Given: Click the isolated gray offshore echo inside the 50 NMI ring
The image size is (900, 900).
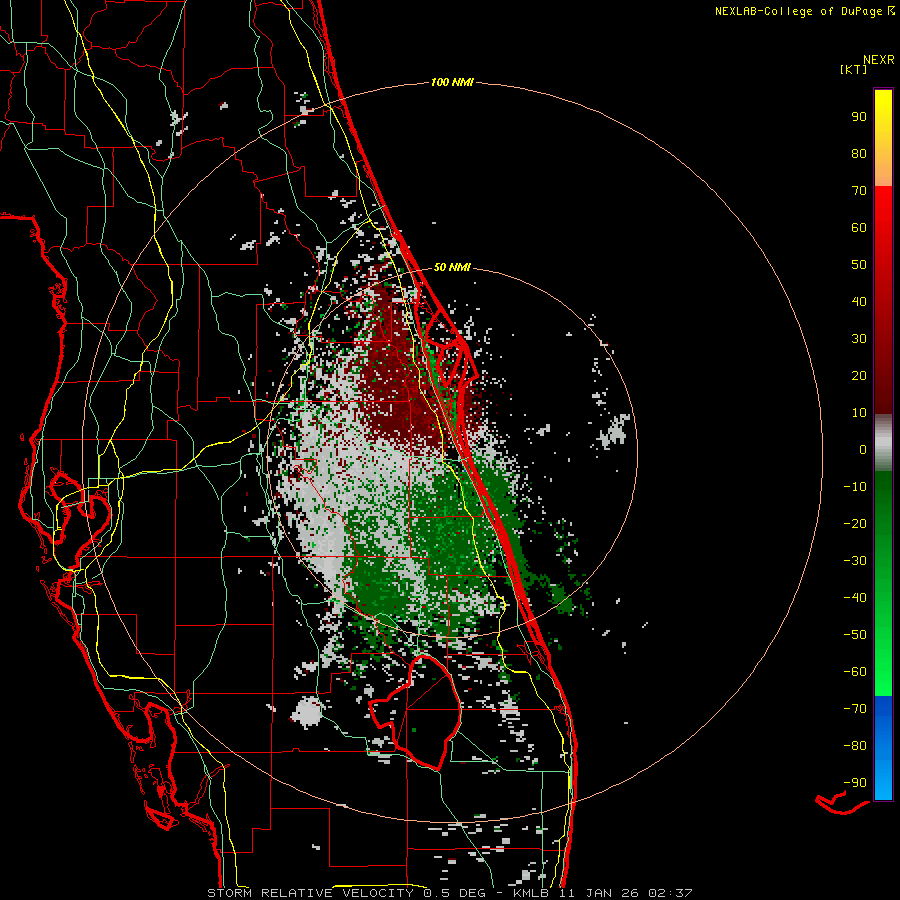Looking at the screenshot, I should [613, 431].
